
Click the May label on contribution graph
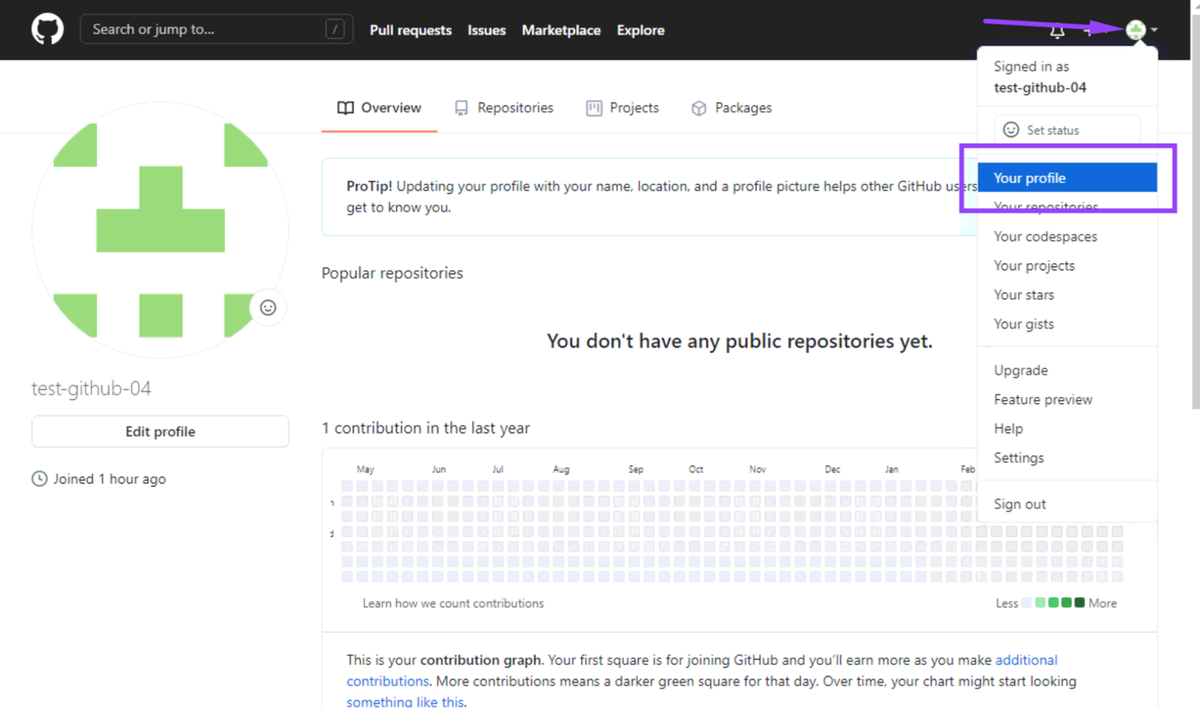[365, 469]
